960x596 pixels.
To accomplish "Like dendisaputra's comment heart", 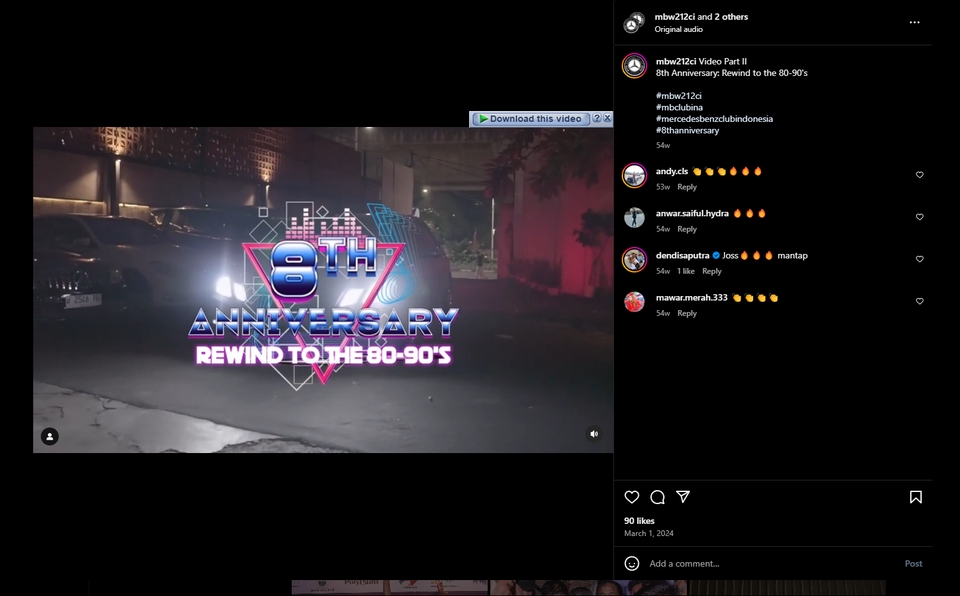I will point(919,258).
